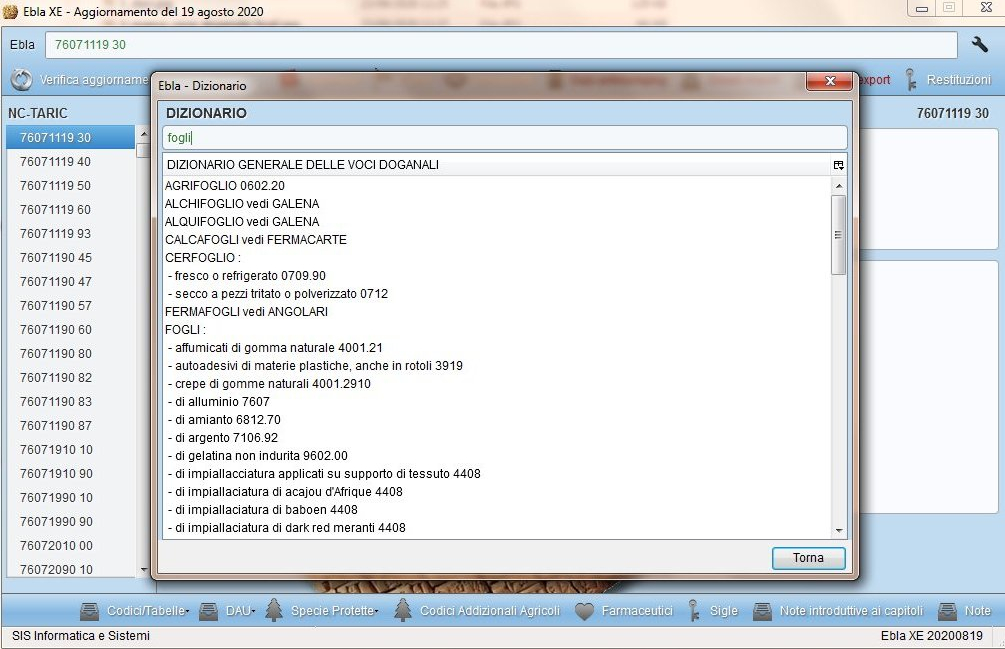The image size is (1005, 649).
Task: Click the Note tray icon
Action: [x=947, y=611]
